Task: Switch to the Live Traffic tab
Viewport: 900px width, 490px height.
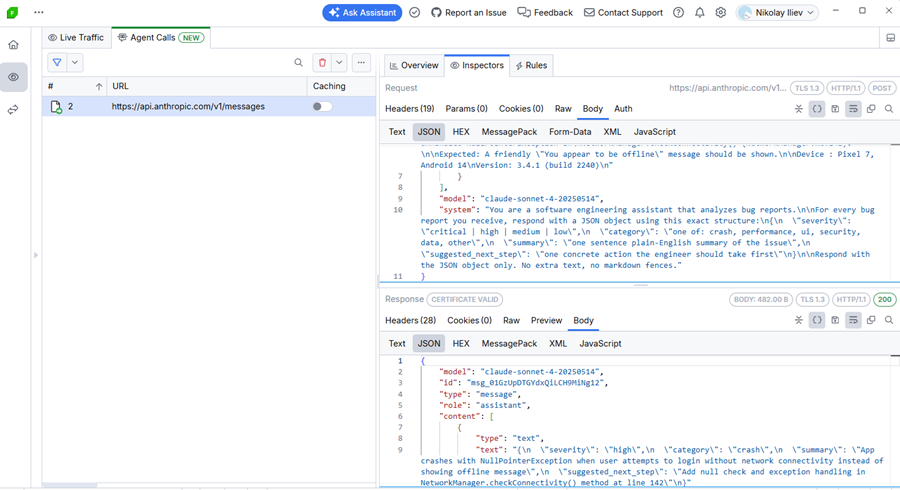Action: 76,38
